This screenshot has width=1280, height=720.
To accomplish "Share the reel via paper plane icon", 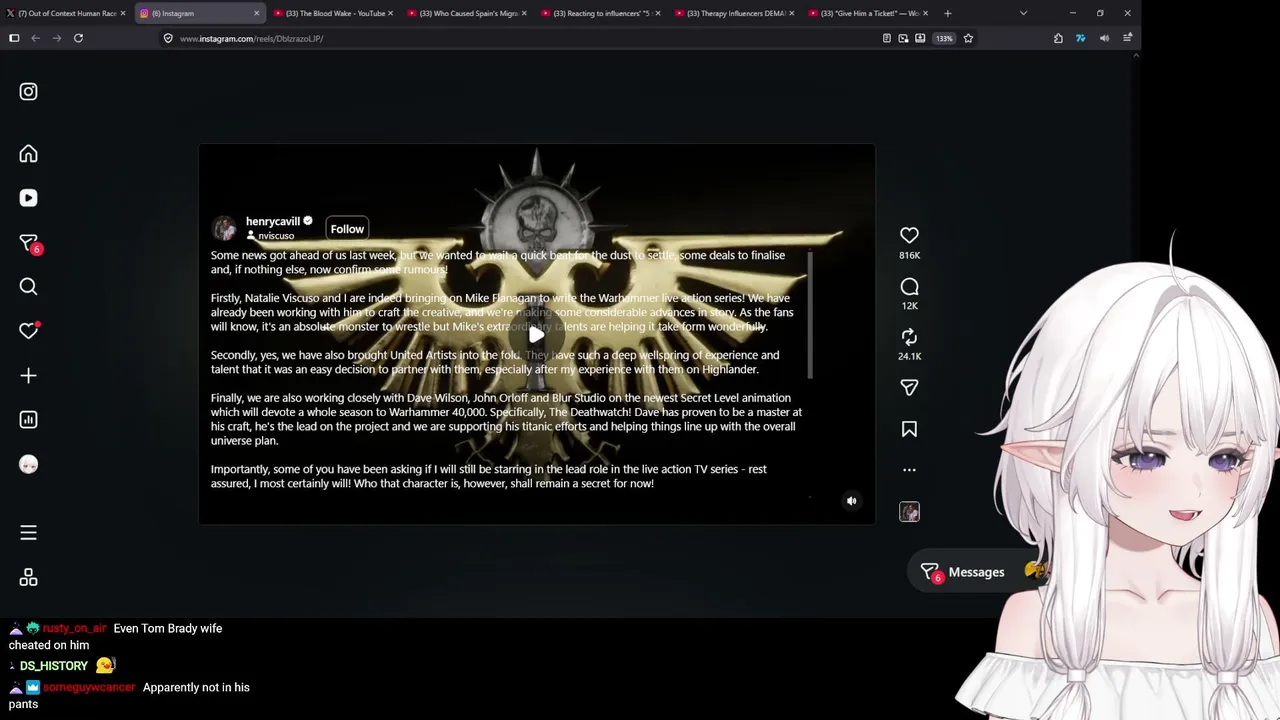I will [909, 387].
